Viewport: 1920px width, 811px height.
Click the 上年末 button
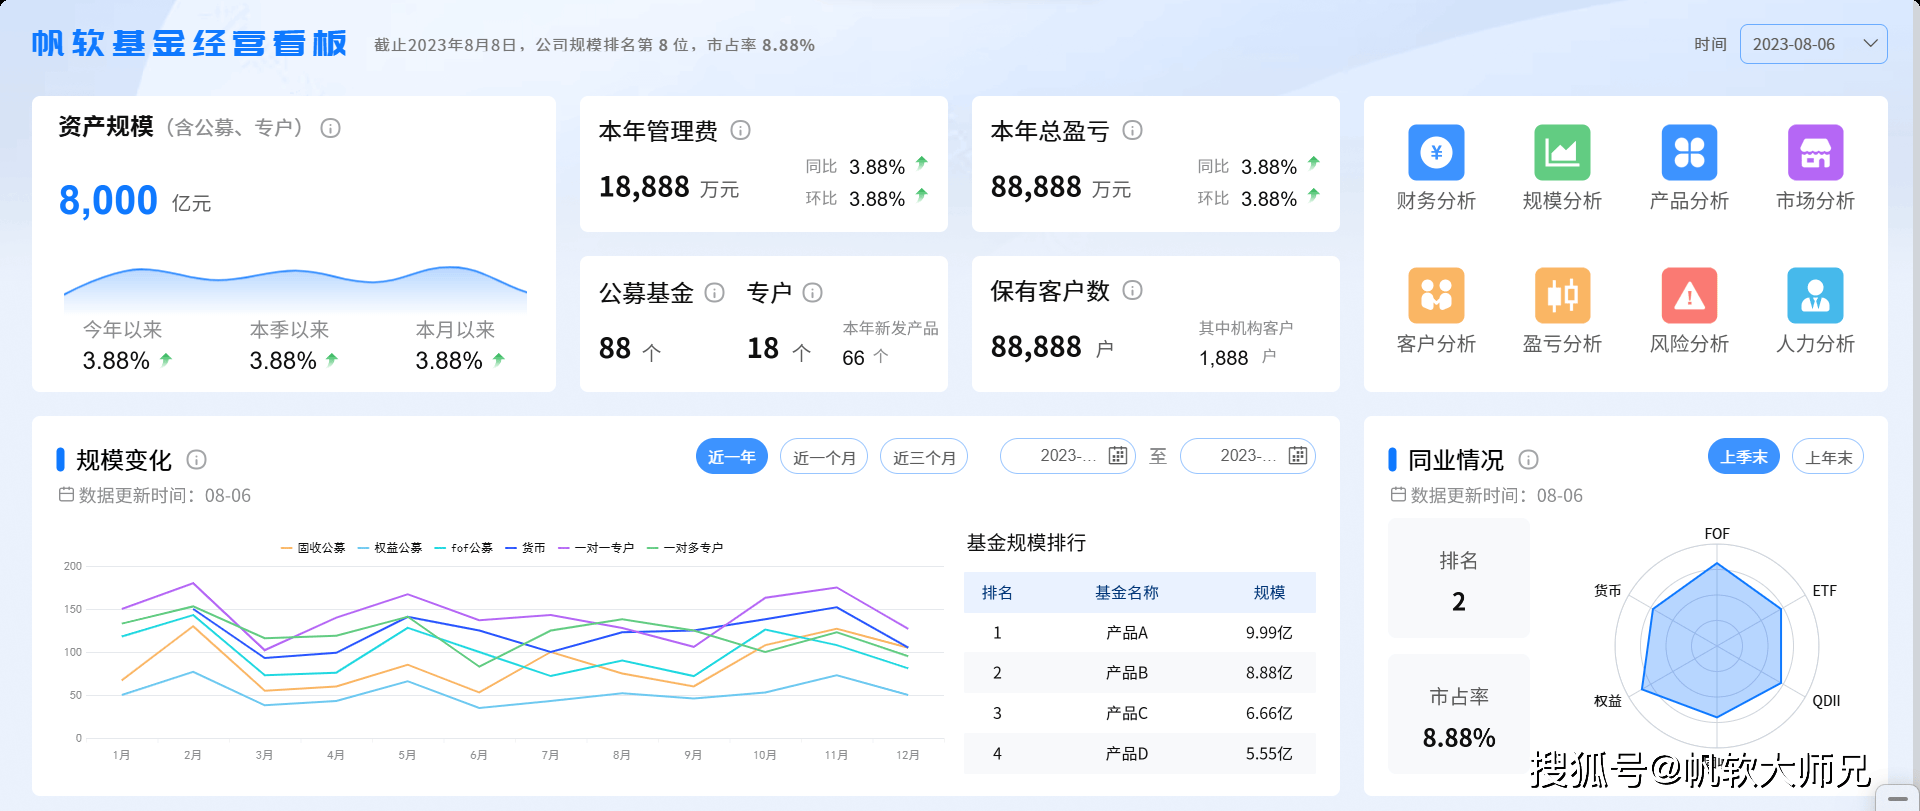pos(1828,457)
